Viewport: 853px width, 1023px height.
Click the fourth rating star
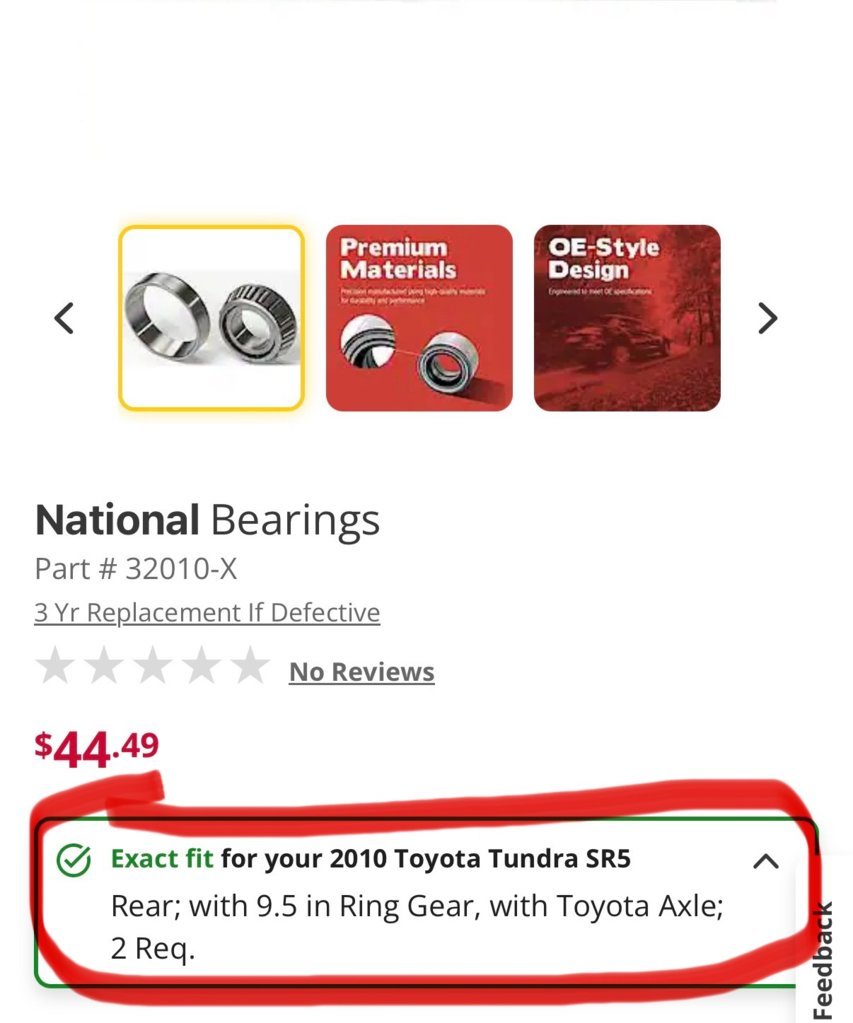[202, 665]
